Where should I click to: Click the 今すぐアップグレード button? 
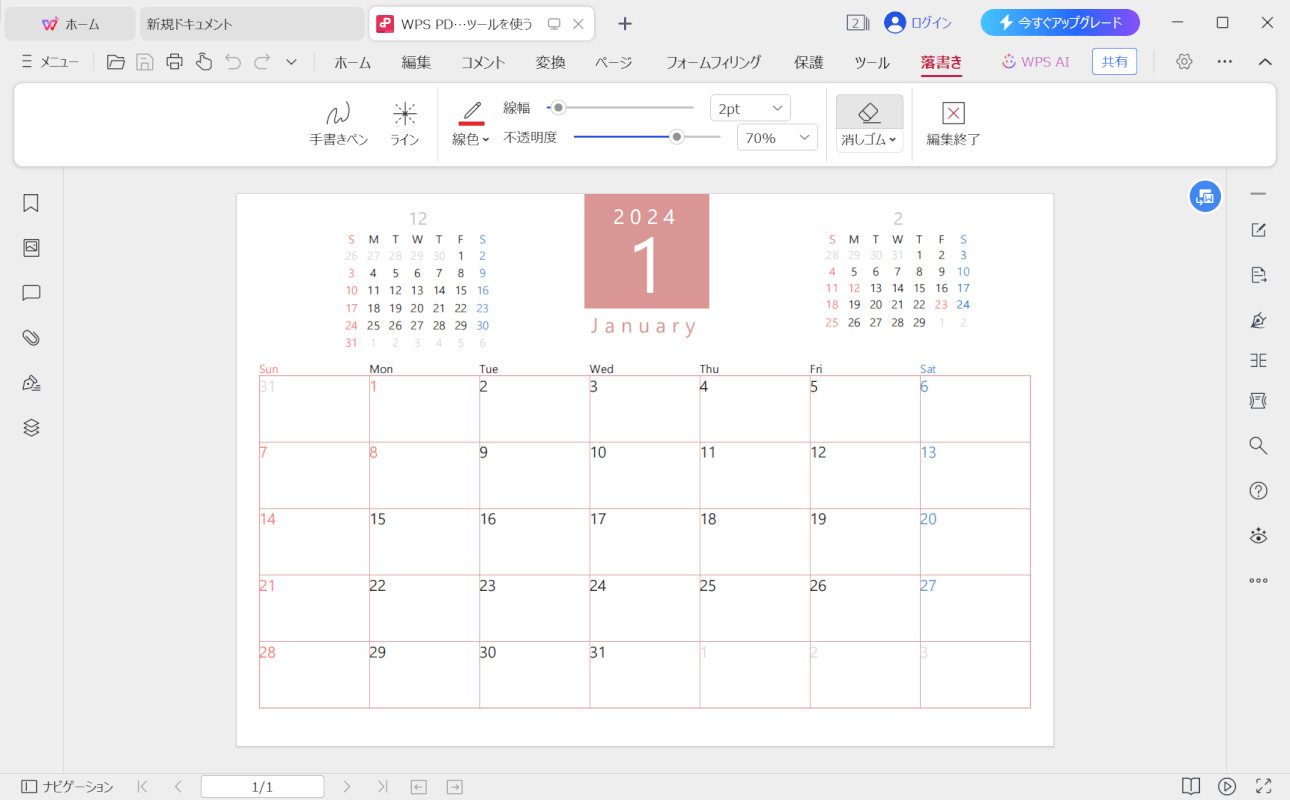click(x=1060, y=22)
